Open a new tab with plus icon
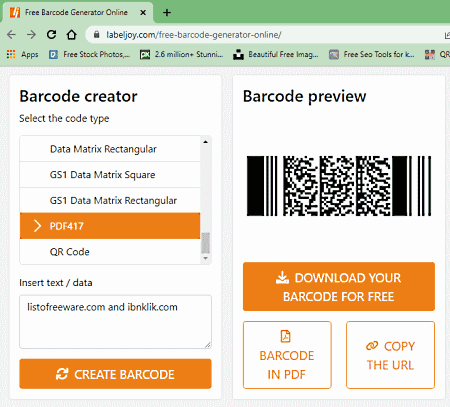This screenshot has width=450, height=407. [167, 13]
